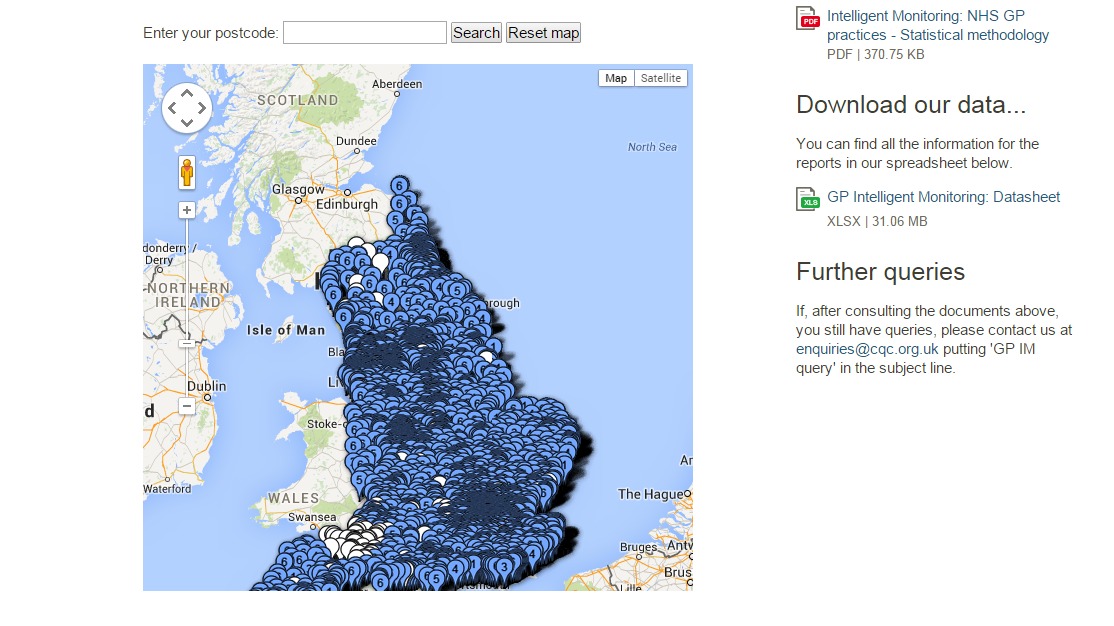
Task: Pan the map south using the down arrow
Action: [x=187, y=122]
